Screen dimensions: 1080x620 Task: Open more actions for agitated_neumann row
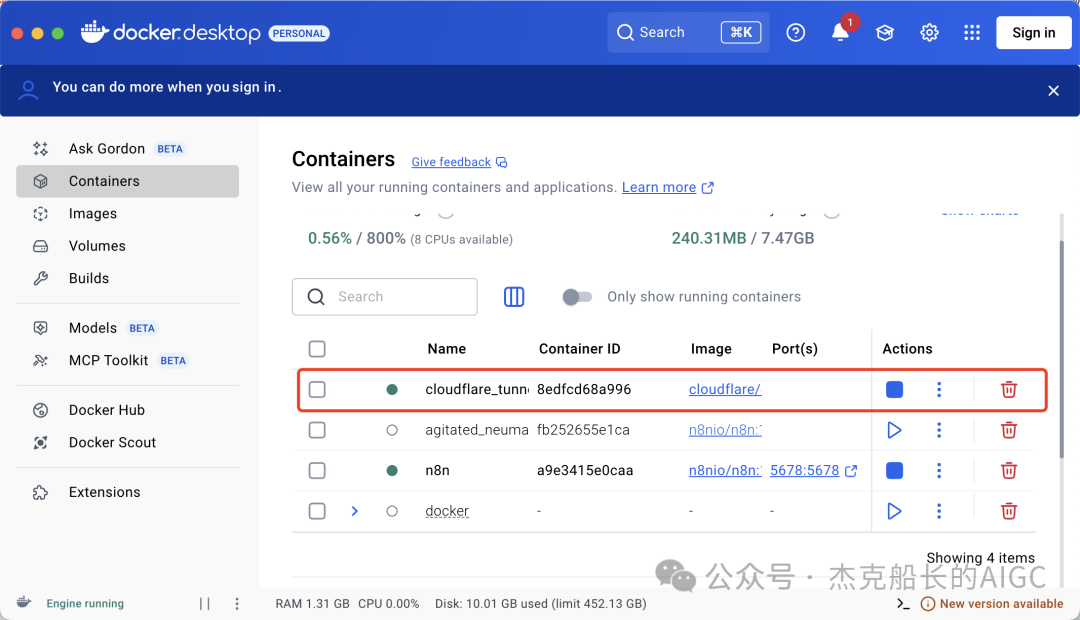(x=939, y=430)
